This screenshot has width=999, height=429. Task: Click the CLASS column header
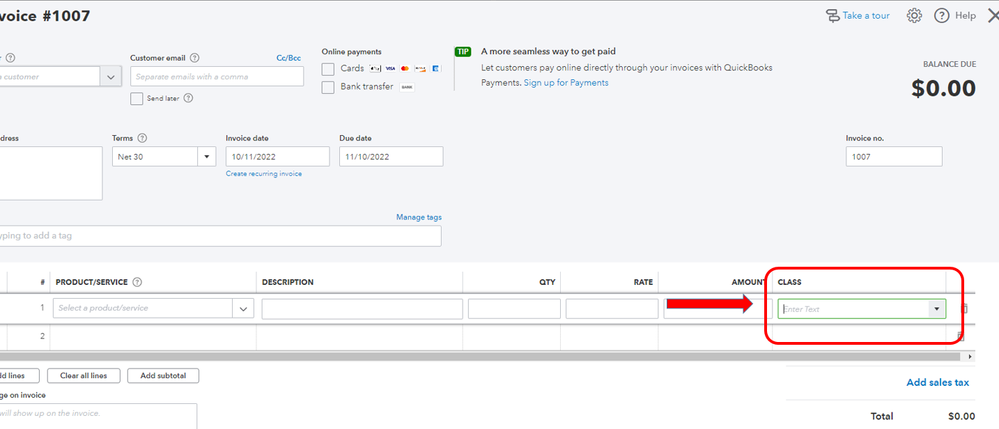point(789,282)
